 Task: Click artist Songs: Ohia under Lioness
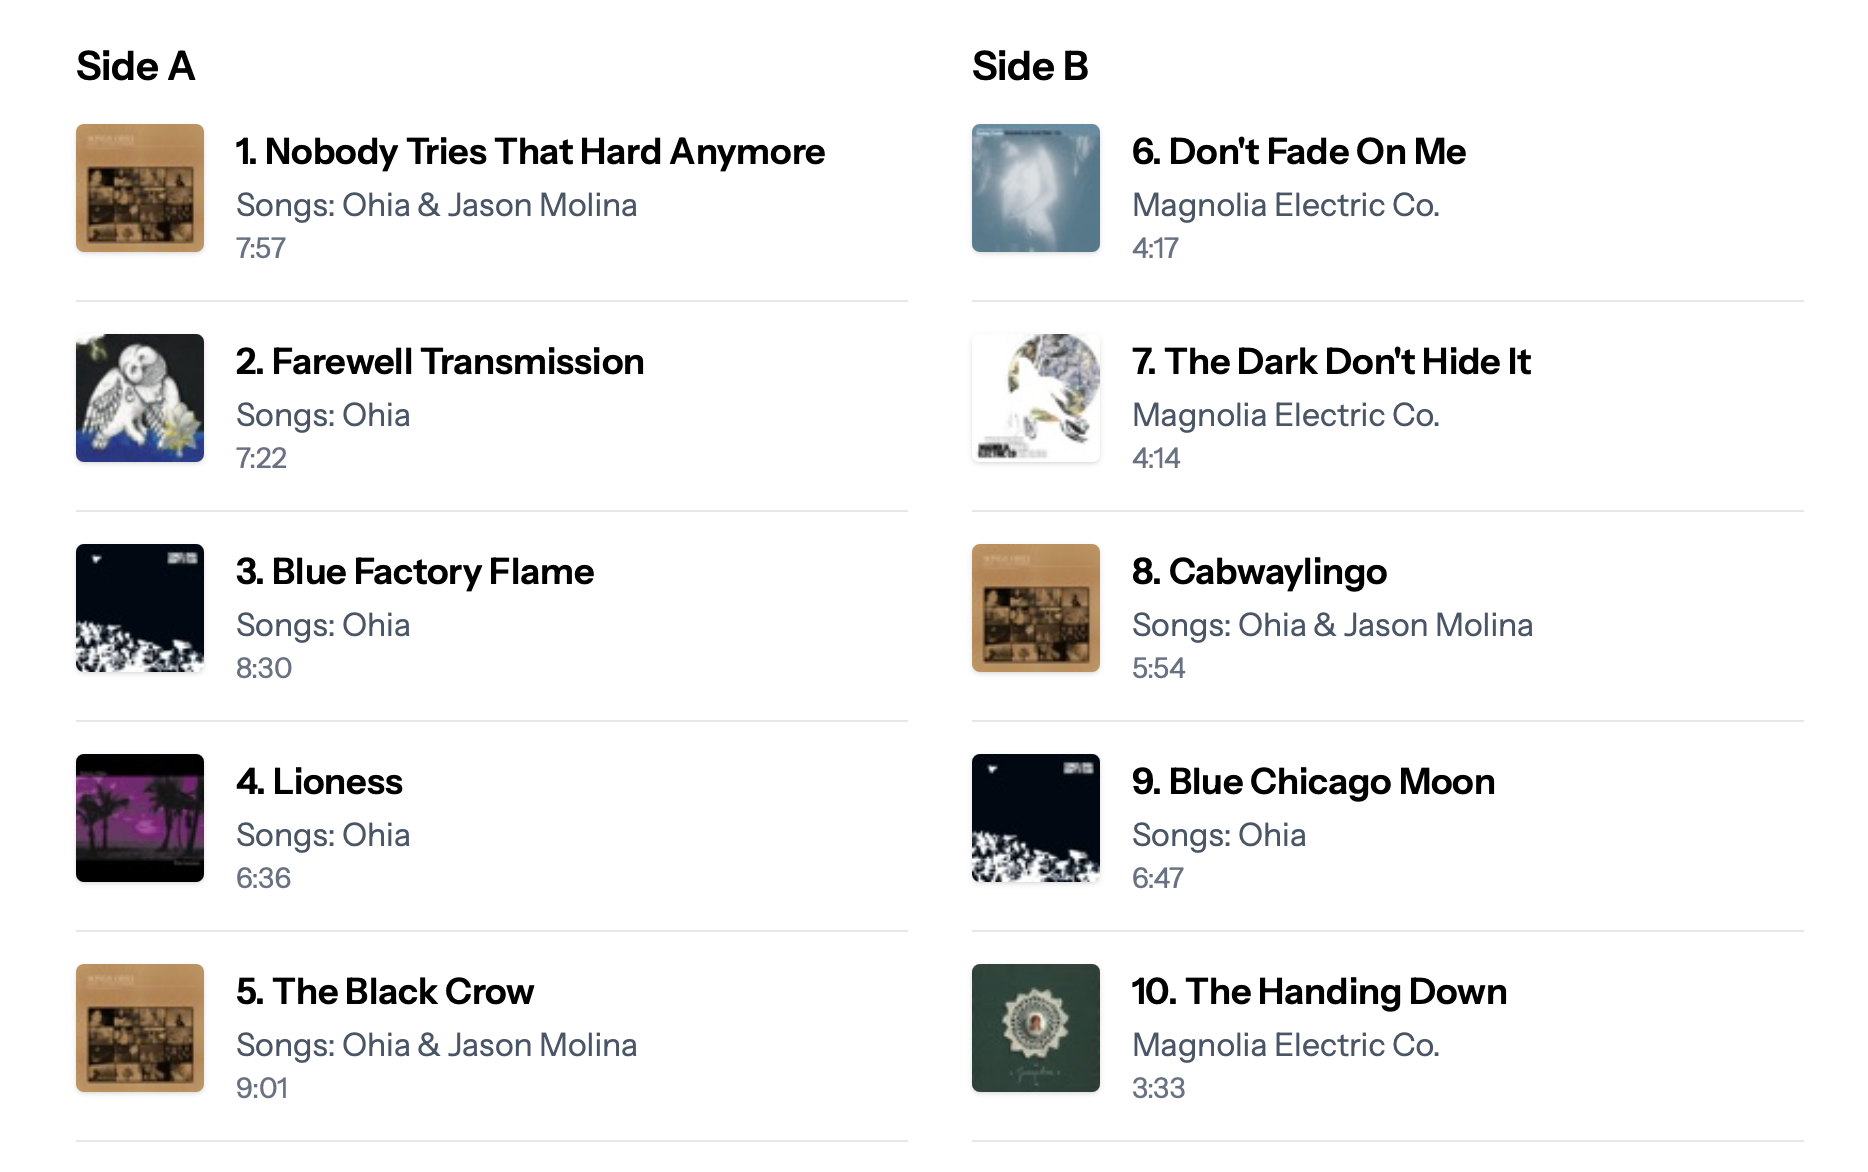pyautogui.click(x=323, y=835)
